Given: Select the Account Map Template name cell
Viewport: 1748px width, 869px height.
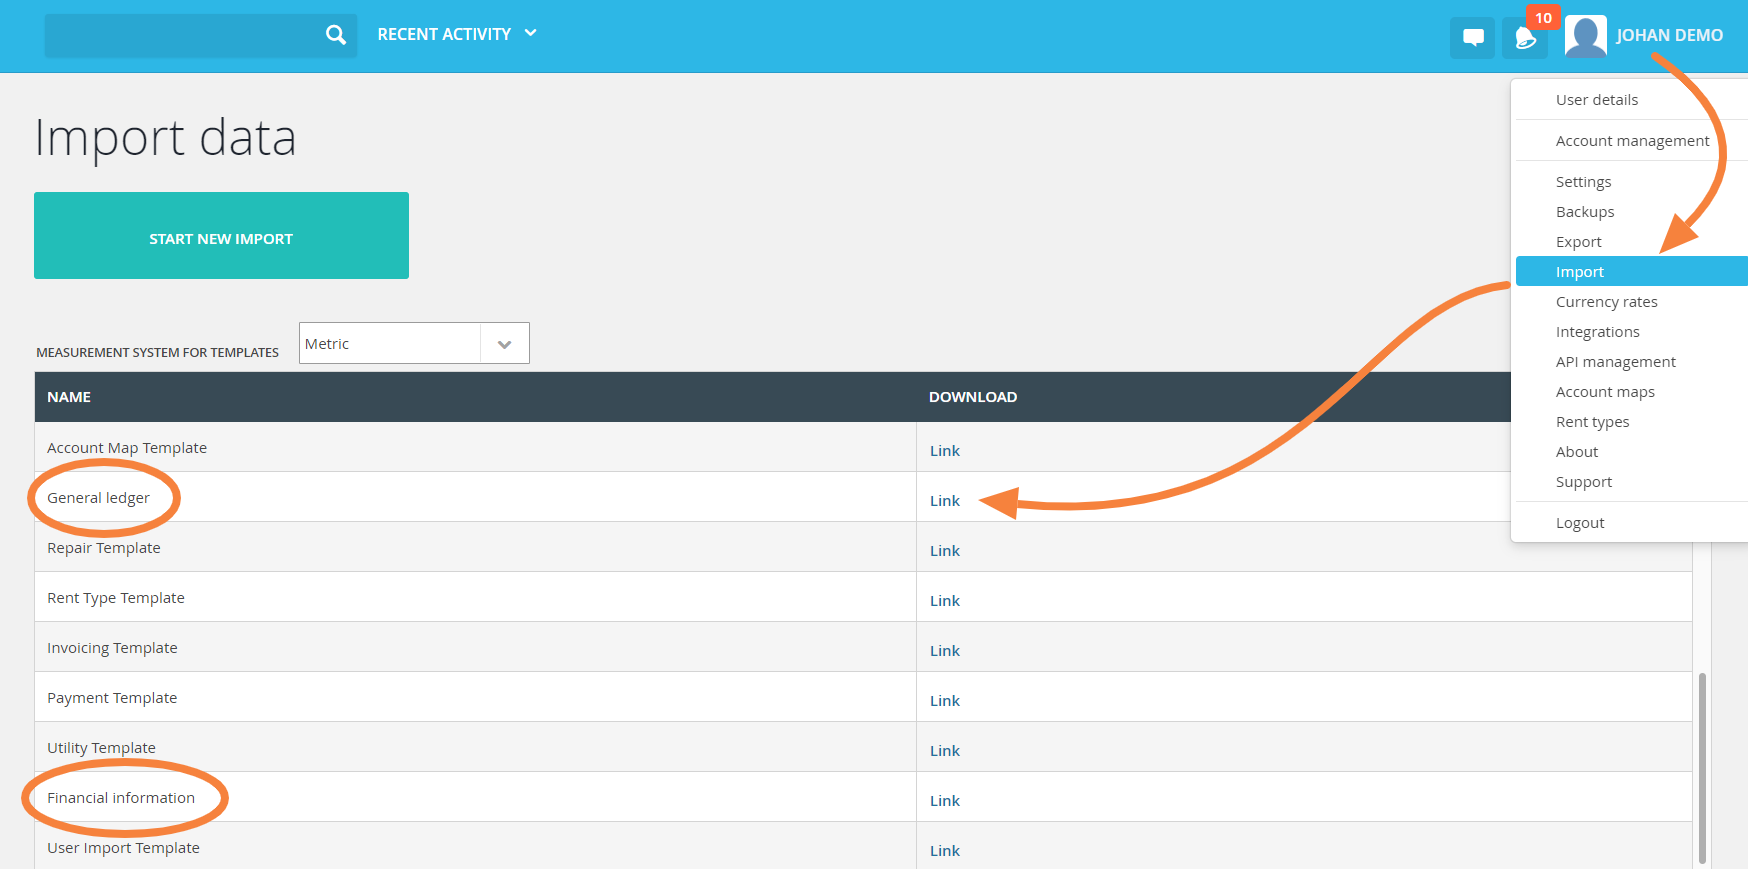Looking at the screenshot, I should [475, 447].
